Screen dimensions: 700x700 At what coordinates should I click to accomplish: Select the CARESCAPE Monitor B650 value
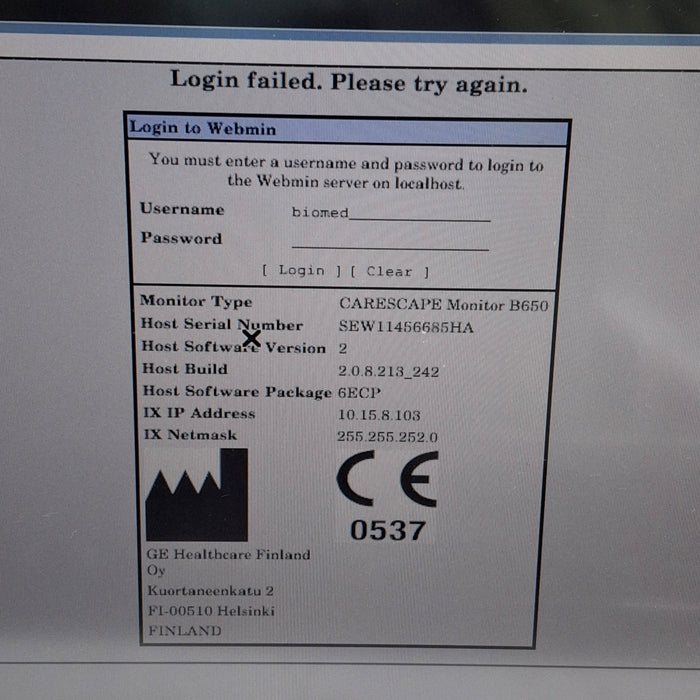coord(443,305)
